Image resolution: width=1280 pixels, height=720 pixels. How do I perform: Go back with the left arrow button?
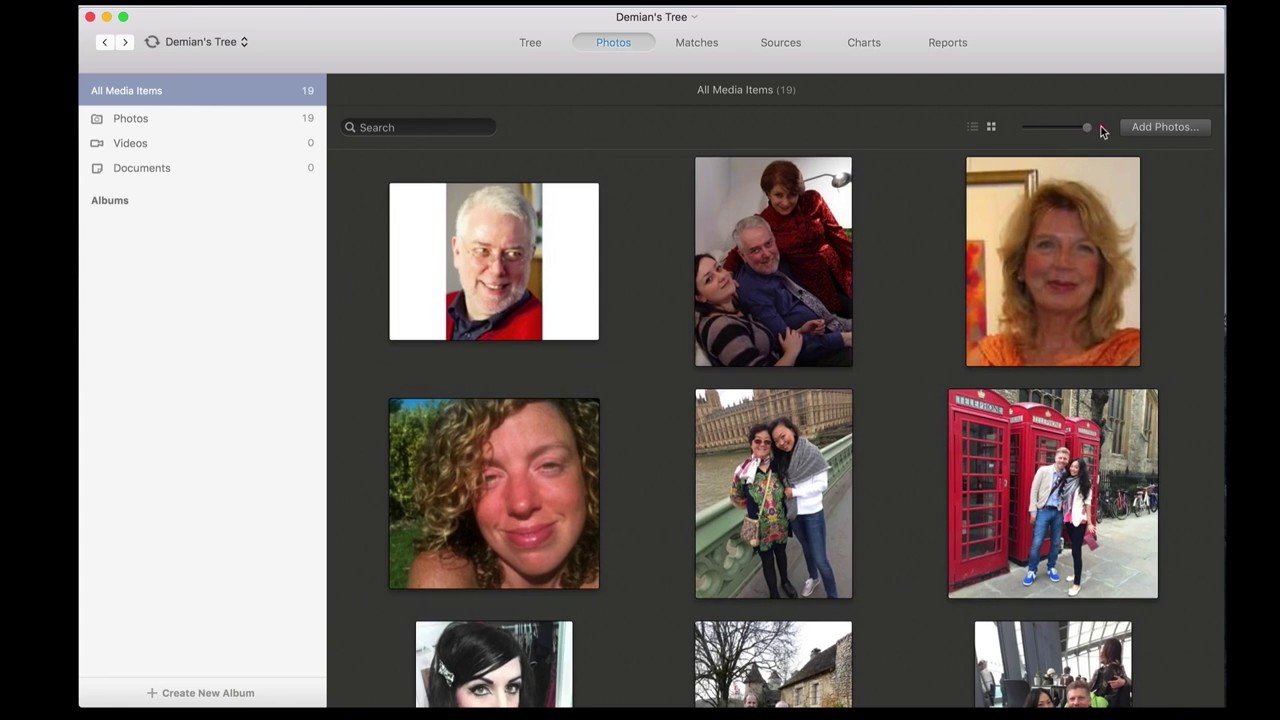point(104,42)
